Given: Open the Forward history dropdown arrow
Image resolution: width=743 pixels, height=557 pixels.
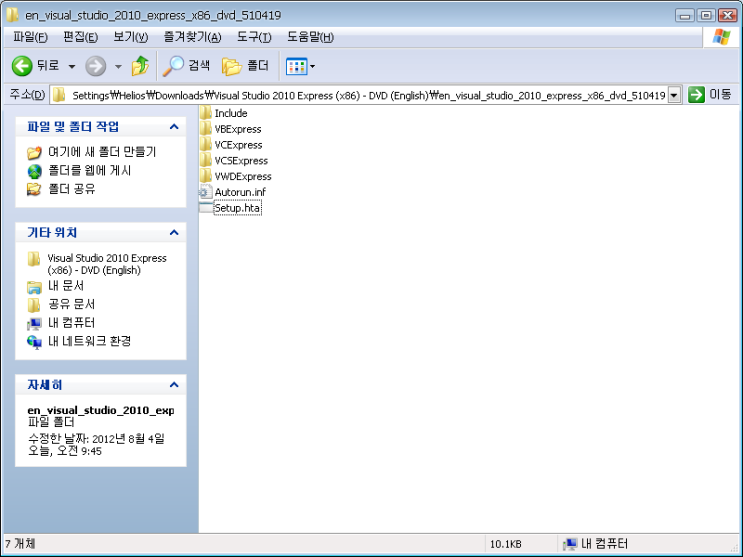Looking at the screenshot, I should (x=118, y=66).
